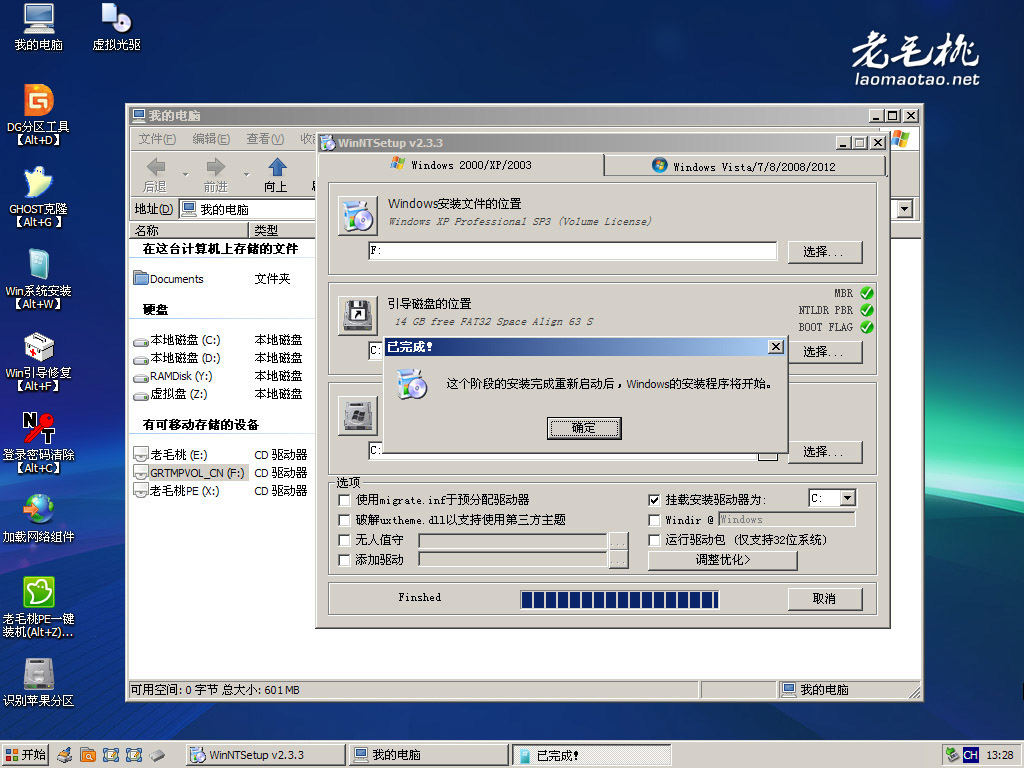The image size is (1024, 768).
Task: Switch to Windows Vista/7/8/2008/2012 tab
Action: tap(744, 167)
